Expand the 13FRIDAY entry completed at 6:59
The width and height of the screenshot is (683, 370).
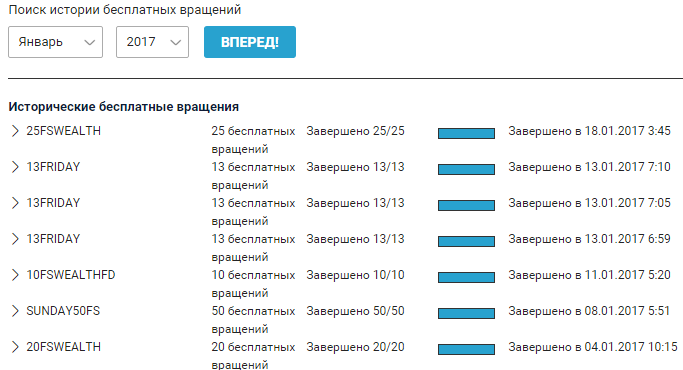point(15,239)
